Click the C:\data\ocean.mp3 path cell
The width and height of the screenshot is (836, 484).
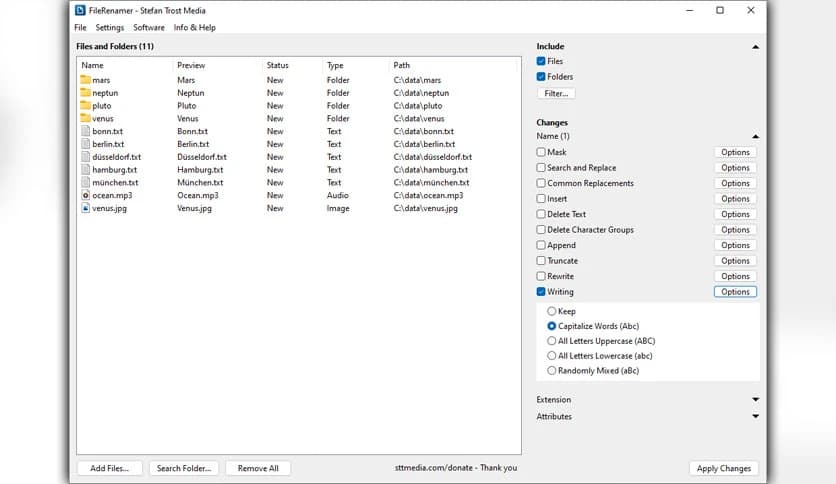pyautogui.click(x=428, y=195)
